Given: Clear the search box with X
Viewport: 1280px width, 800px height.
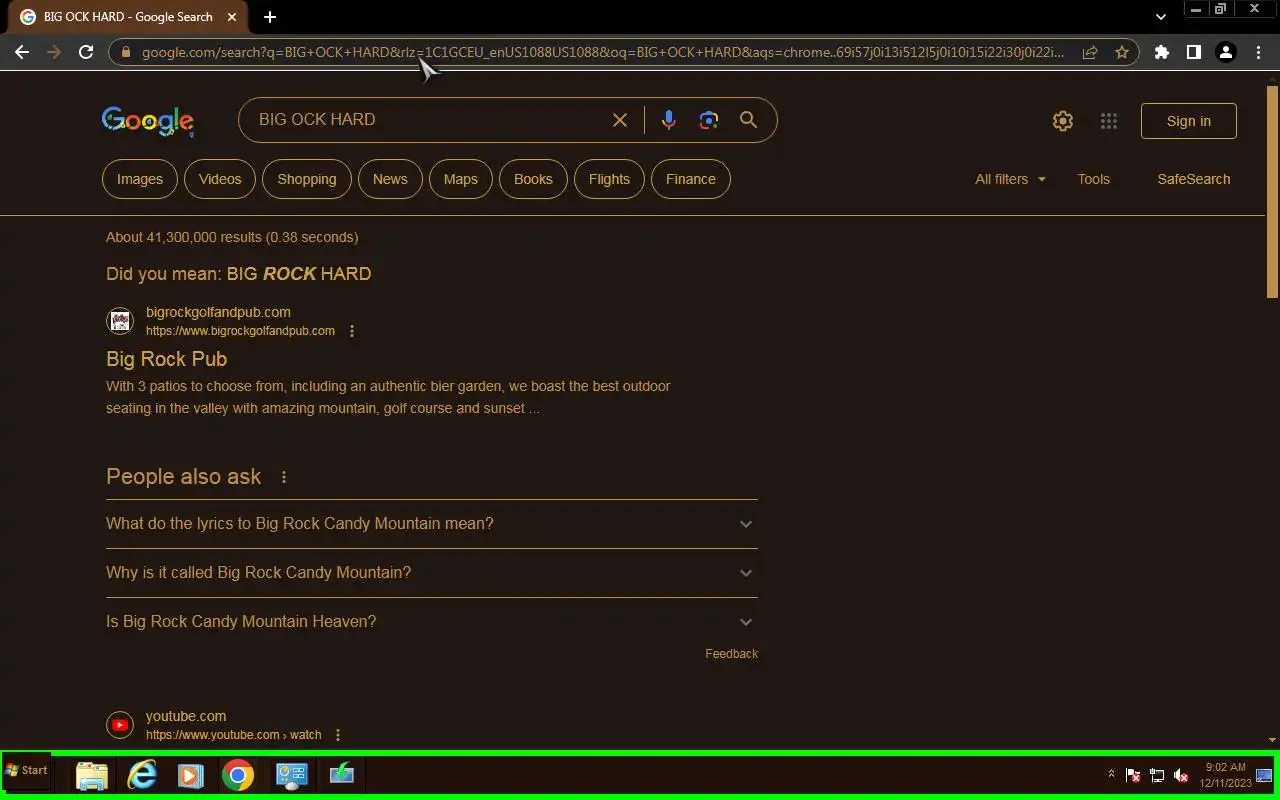Looking at the screenshot, I should [620, 120].
